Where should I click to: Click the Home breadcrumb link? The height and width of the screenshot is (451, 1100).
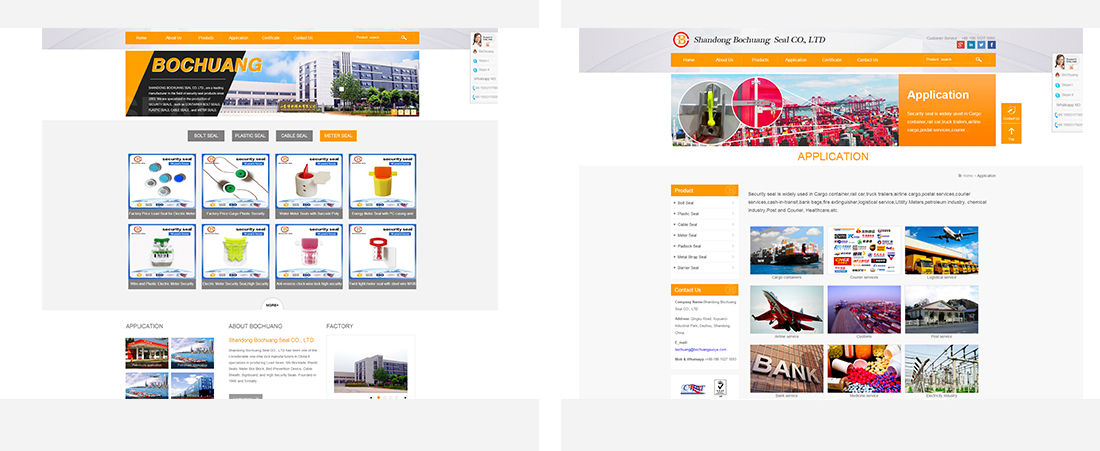click(x=967, y=175)
